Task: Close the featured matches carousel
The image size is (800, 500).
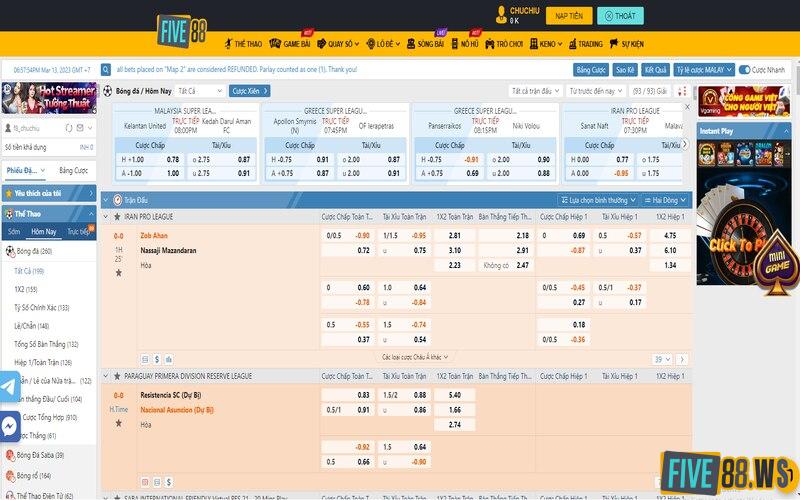Action: click(687, 107)
